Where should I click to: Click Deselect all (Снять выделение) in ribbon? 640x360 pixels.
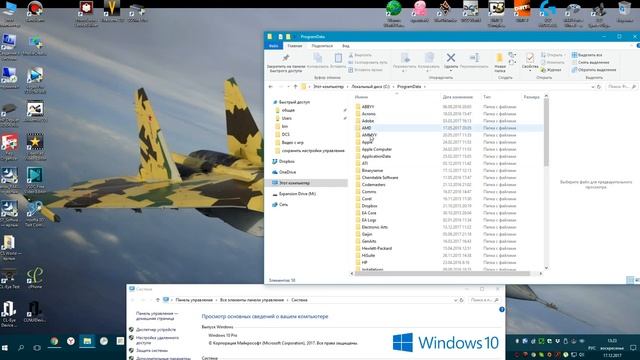click(x=590, y=62)
